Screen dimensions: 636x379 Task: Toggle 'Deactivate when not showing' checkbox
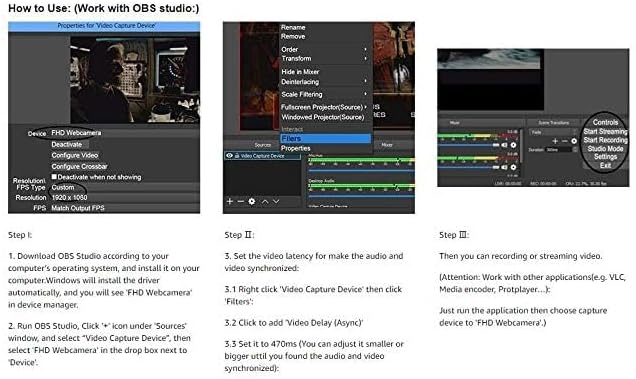coord(54,177)
